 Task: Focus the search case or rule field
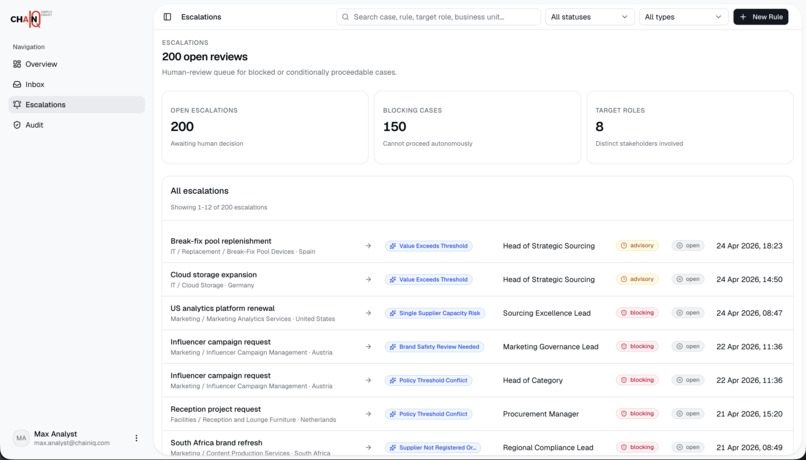coord(438,17)
